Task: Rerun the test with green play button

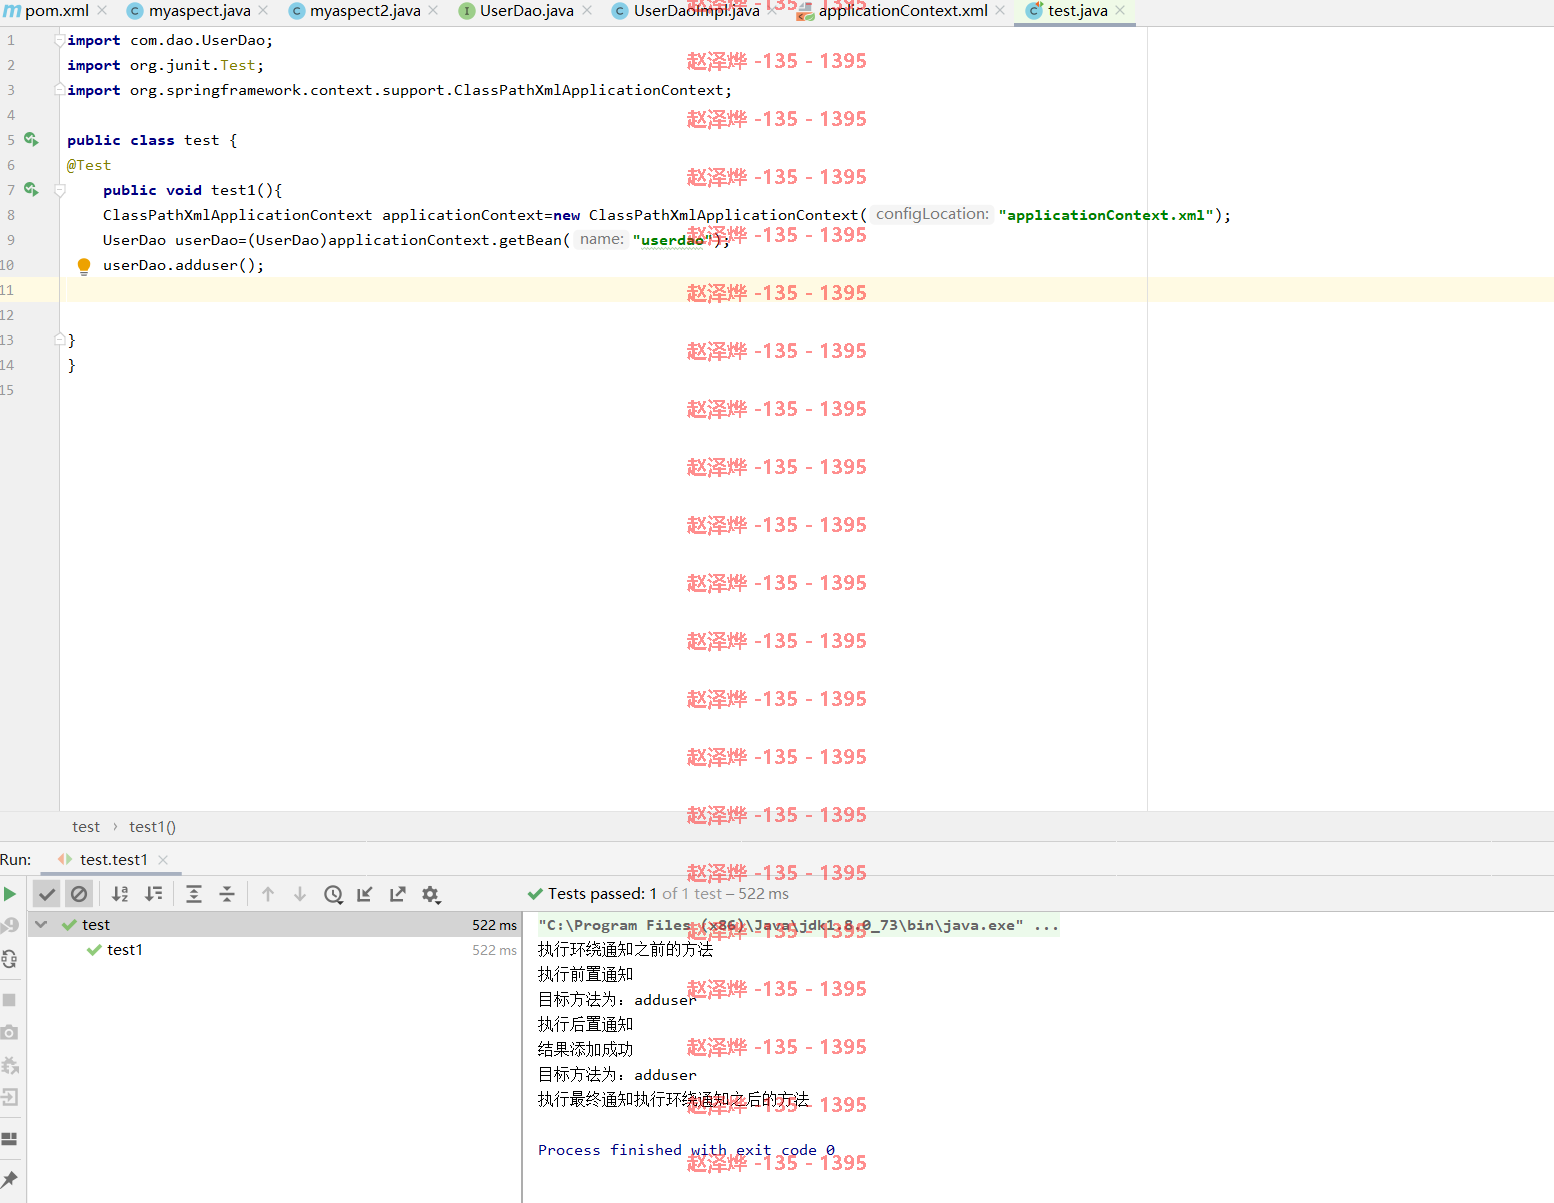Action: pos(10,894)
